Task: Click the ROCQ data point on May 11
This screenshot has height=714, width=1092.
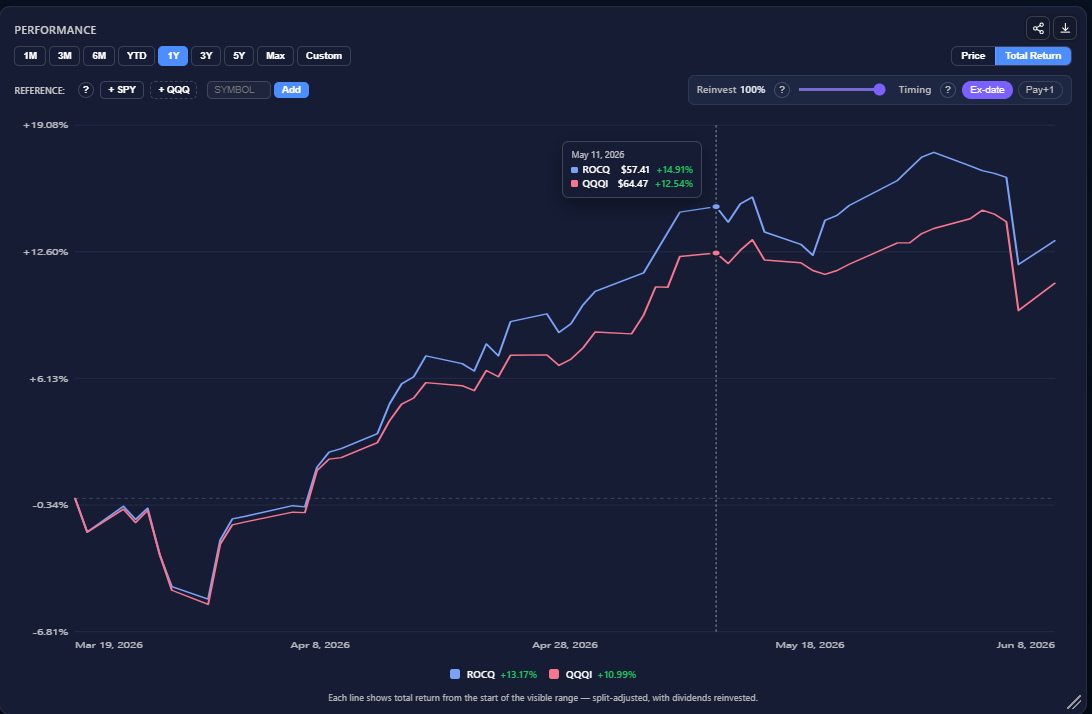Action: [716, 207]
